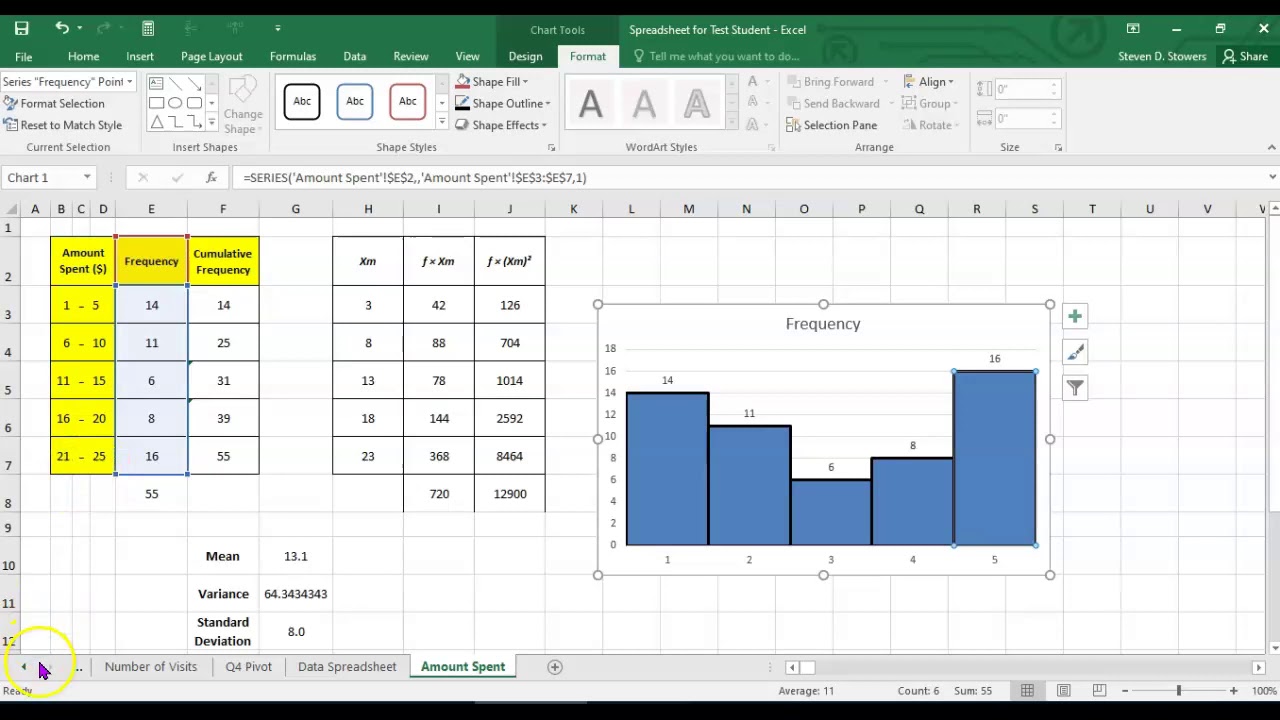Select the arrow line shape
The image size is (1280, 720).
point(194,83)
